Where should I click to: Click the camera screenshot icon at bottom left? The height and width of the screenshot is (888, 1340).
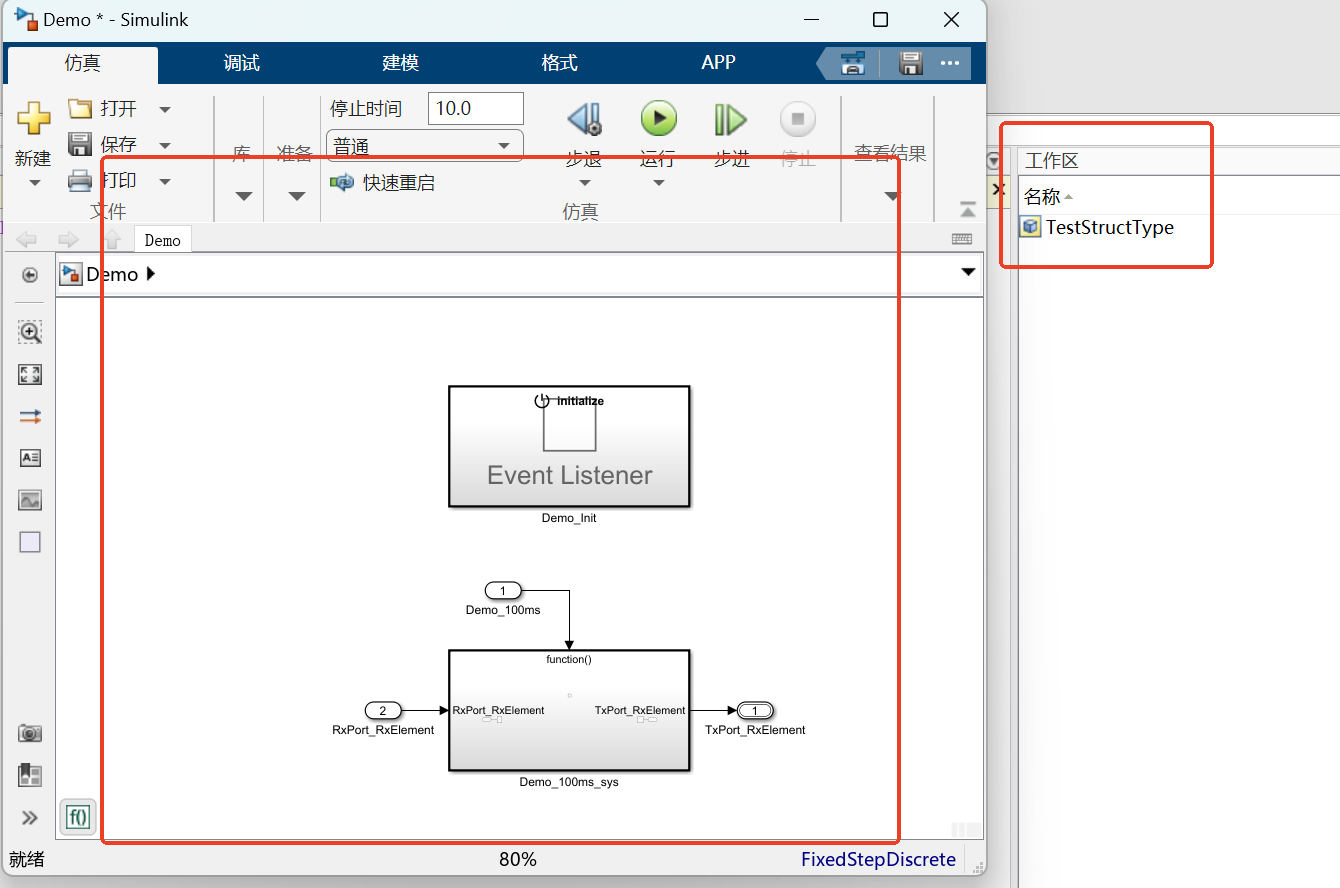30,733
